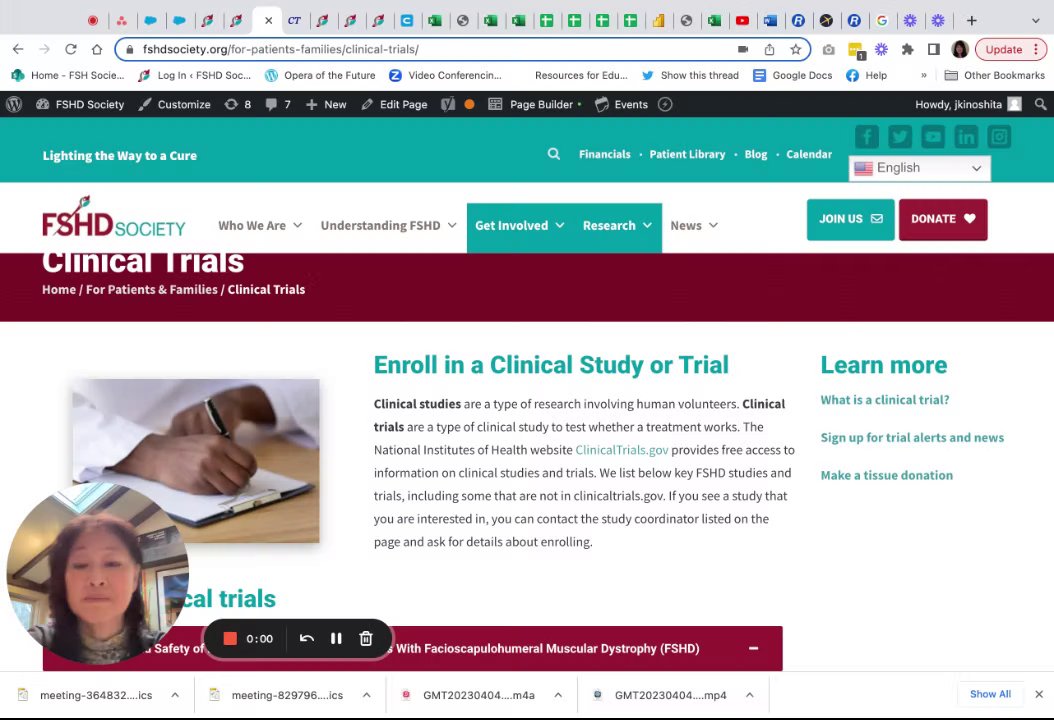Image resolution: width=1054 pixels, height=720 pixels.
Task: Select Edit Page in admin bar
Action: (395, 104)
